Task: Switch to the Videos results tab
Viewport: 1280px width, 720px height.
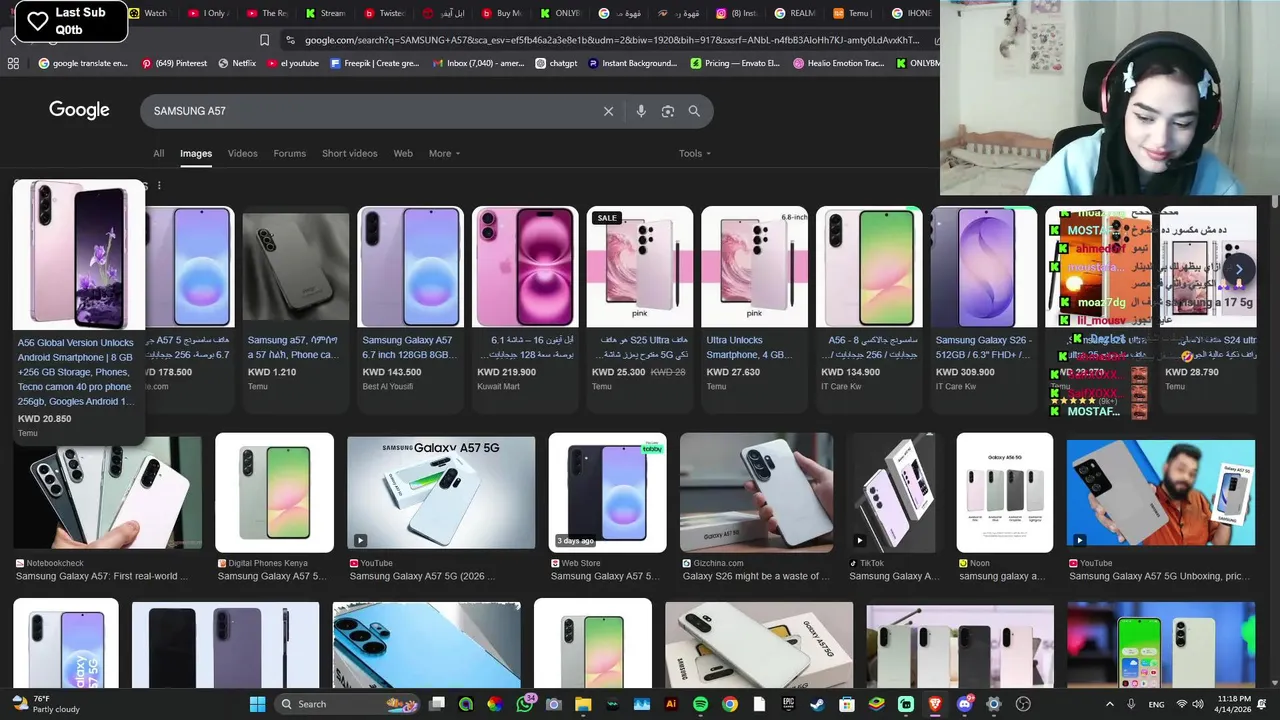Action: click(242, 153)
